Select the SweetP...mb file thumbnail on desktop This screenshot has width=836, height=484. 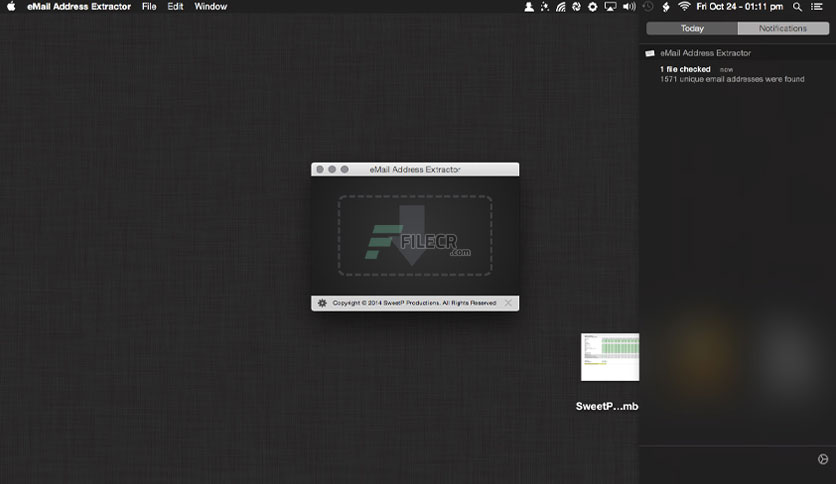click(x=610, y=357)
